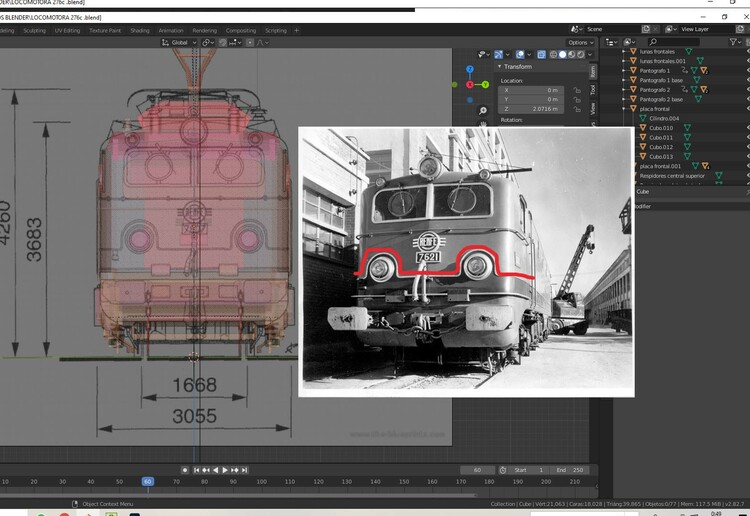Toggle X-ray view in the viewport header
This screenshot has width=750, height=516.
tap(541, 55)
